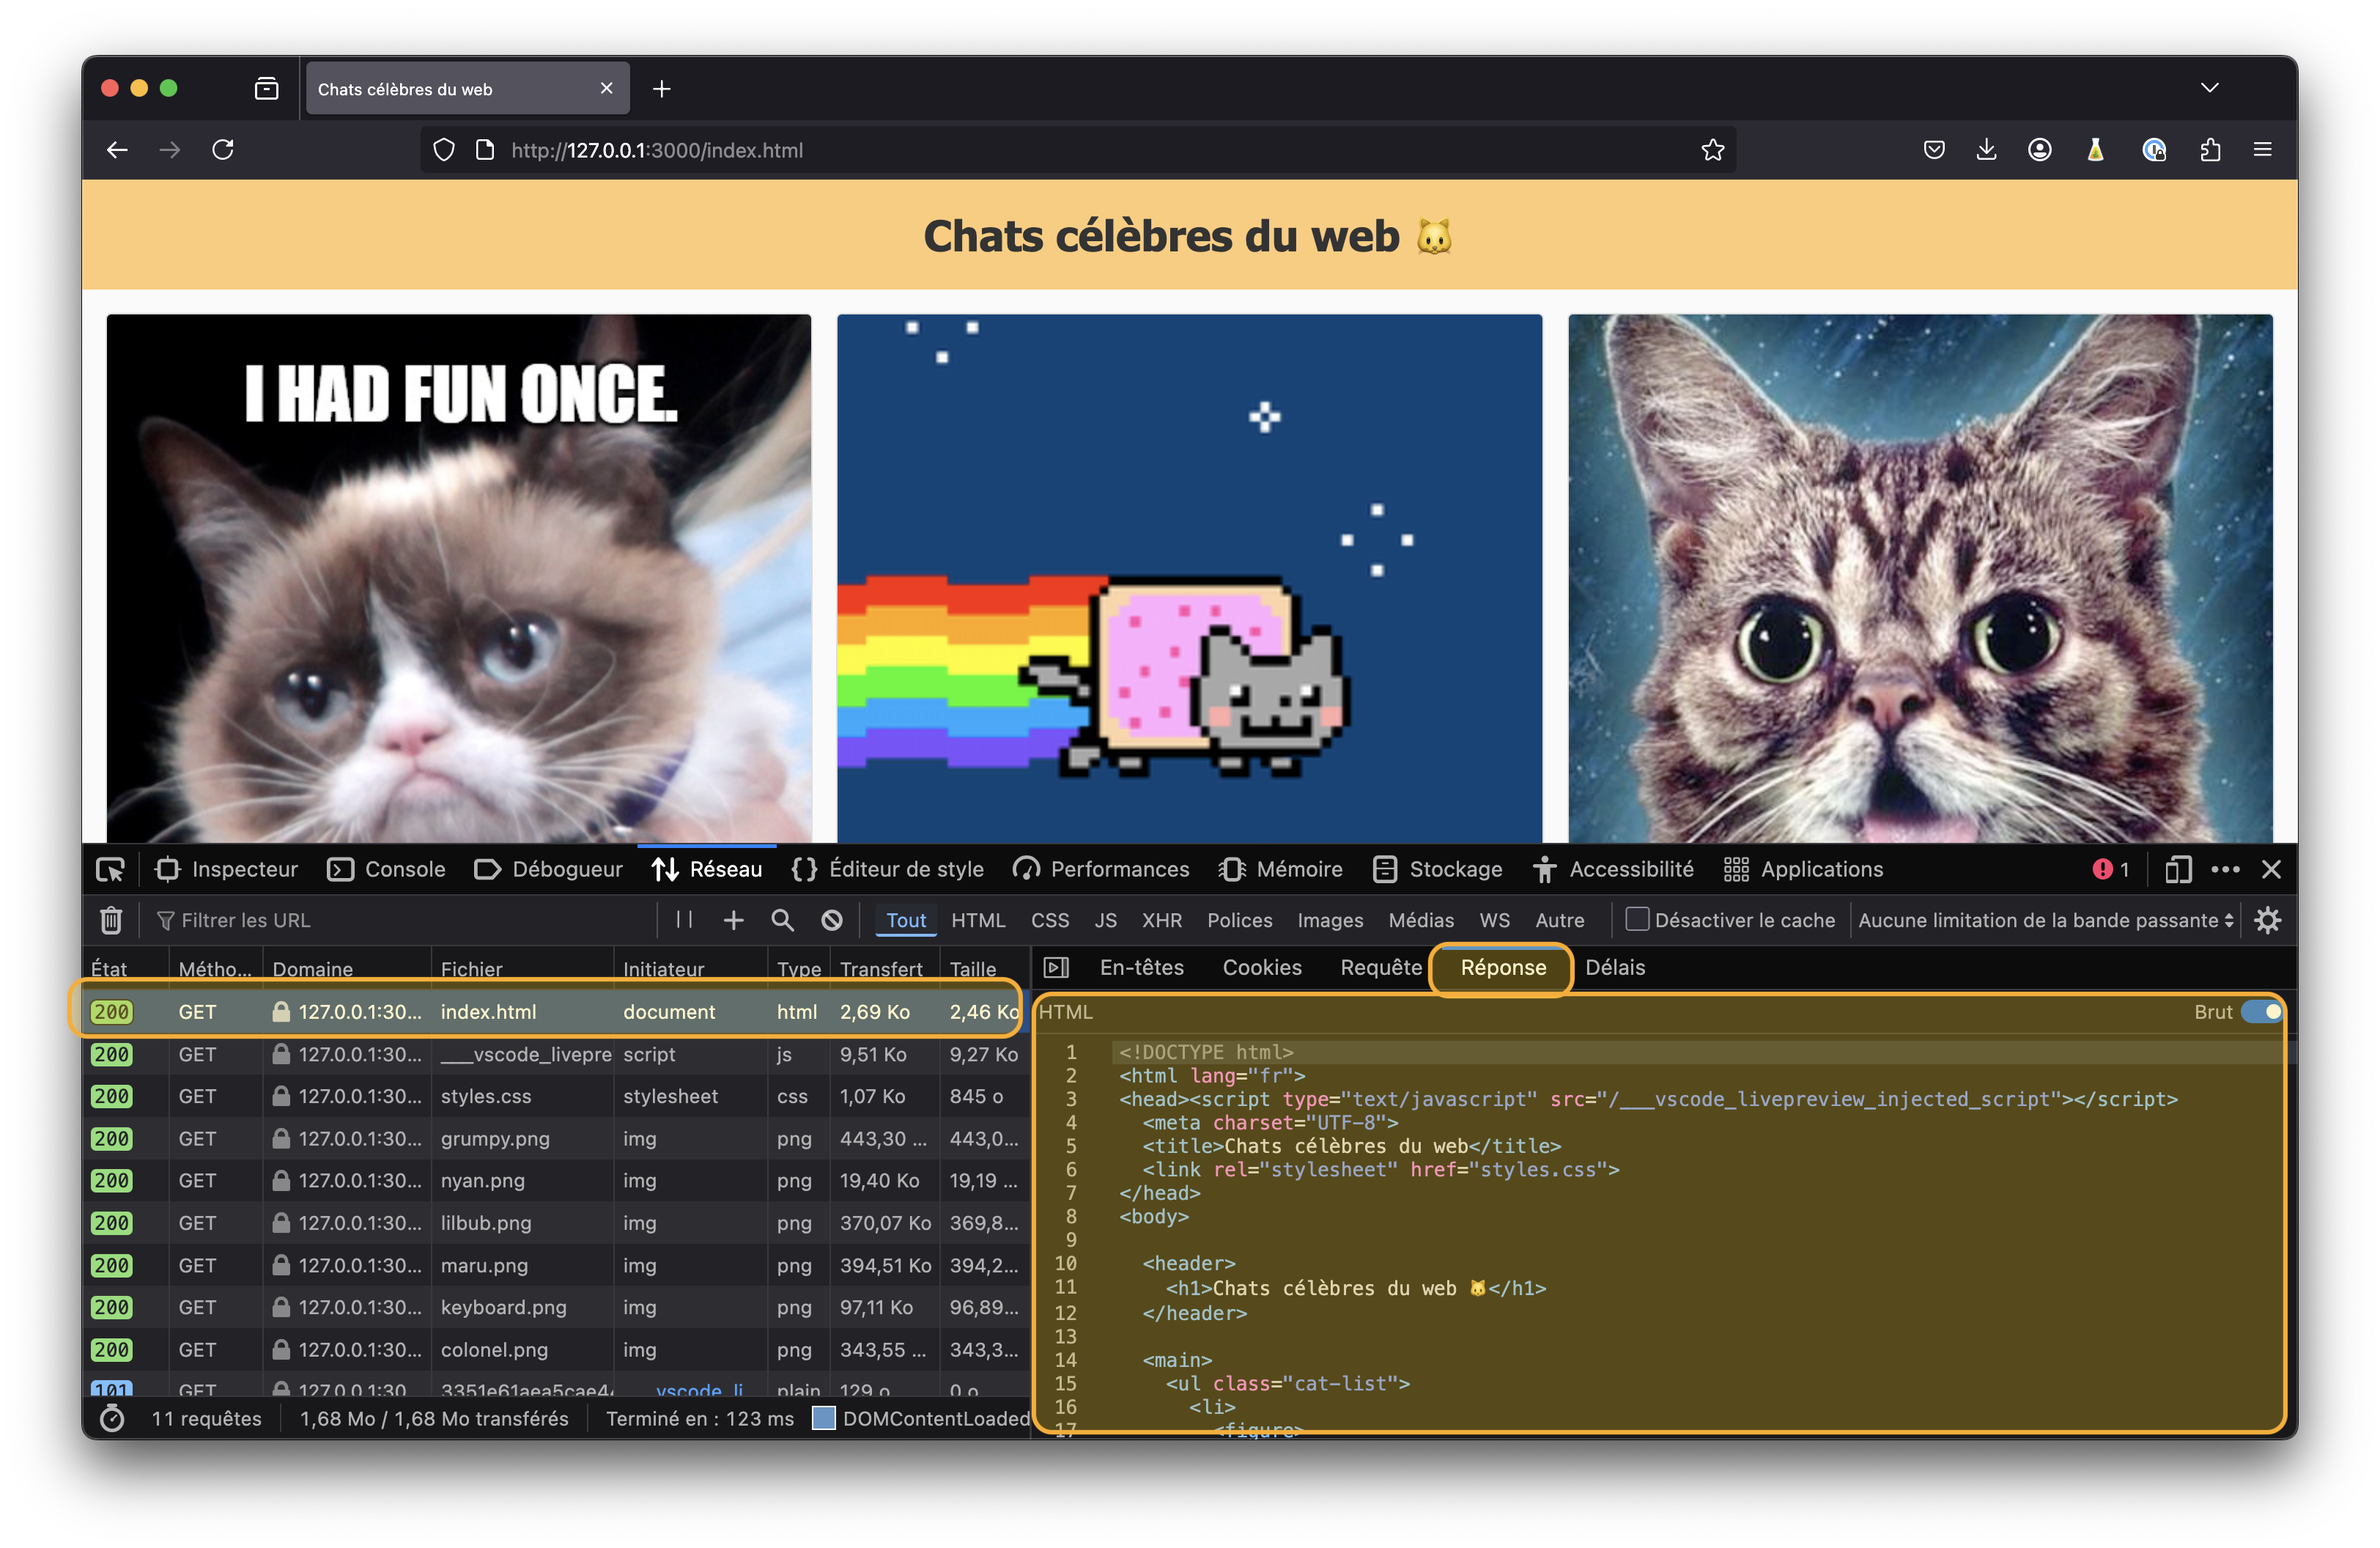Image resolution: width=2380 pixels, height=1548 pixels.
Task: Switch to the Débogueur tab
Action: pyautogui.click(x=548, y=870)
